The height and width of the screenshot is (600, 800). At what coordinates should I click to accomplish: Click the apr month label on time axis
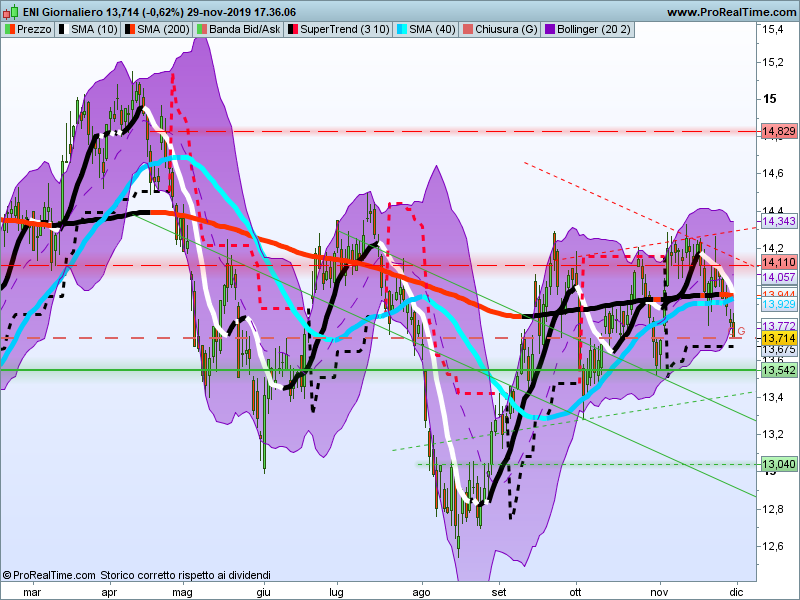coord(109,592)
